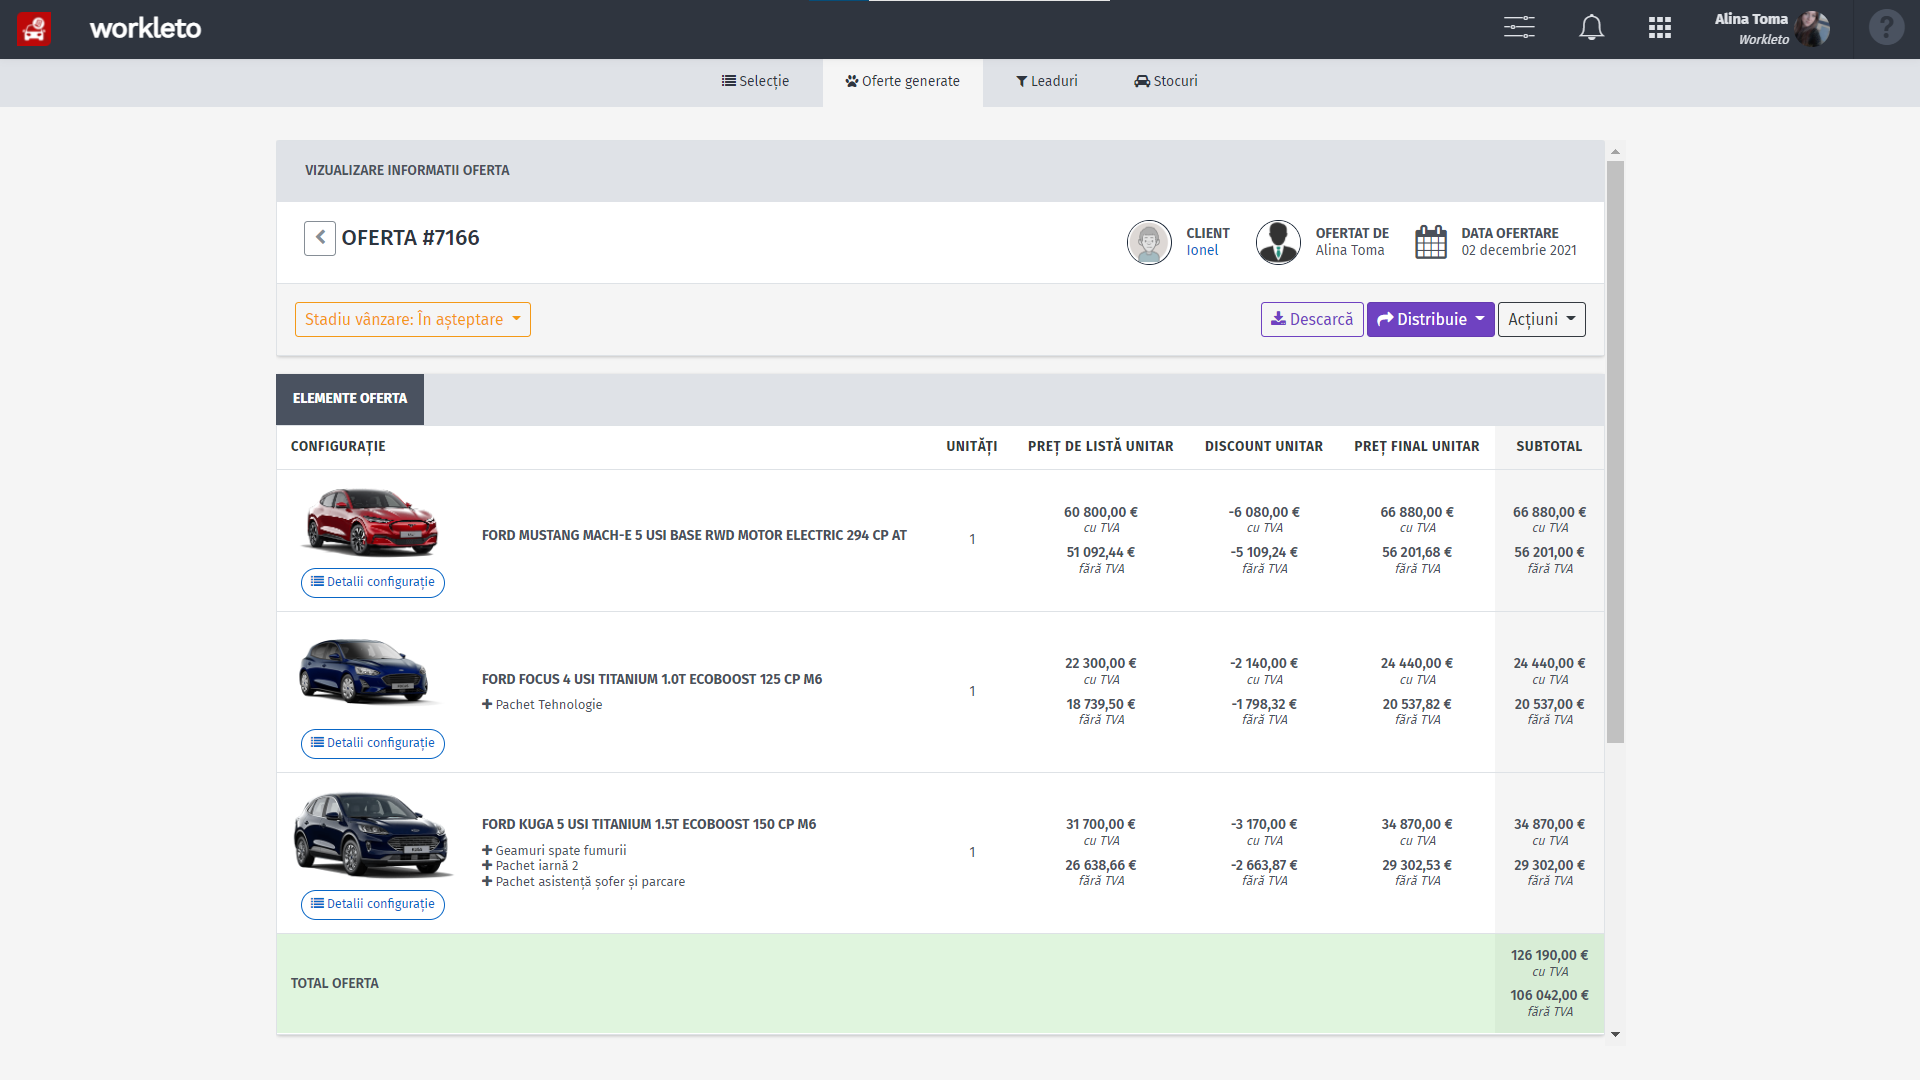Click the TOTAL OFERTA label
This screenshot has width=1920, height=1080.
coord(335,984)
